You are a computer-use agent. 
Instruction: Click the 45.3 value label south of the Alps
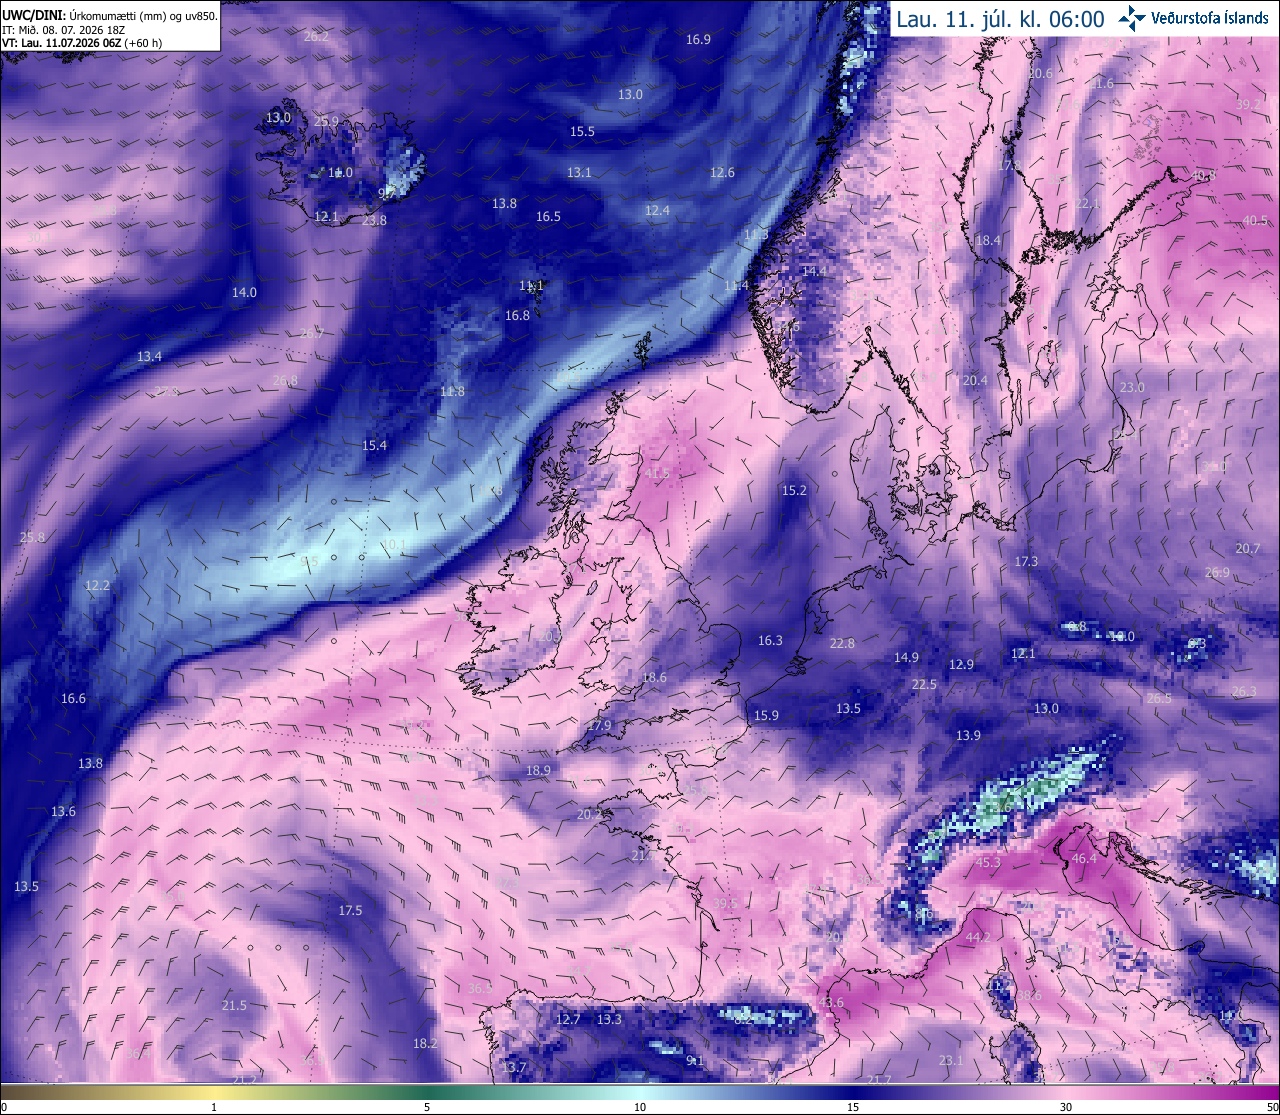pyautogui.click(x=988, y=863)
